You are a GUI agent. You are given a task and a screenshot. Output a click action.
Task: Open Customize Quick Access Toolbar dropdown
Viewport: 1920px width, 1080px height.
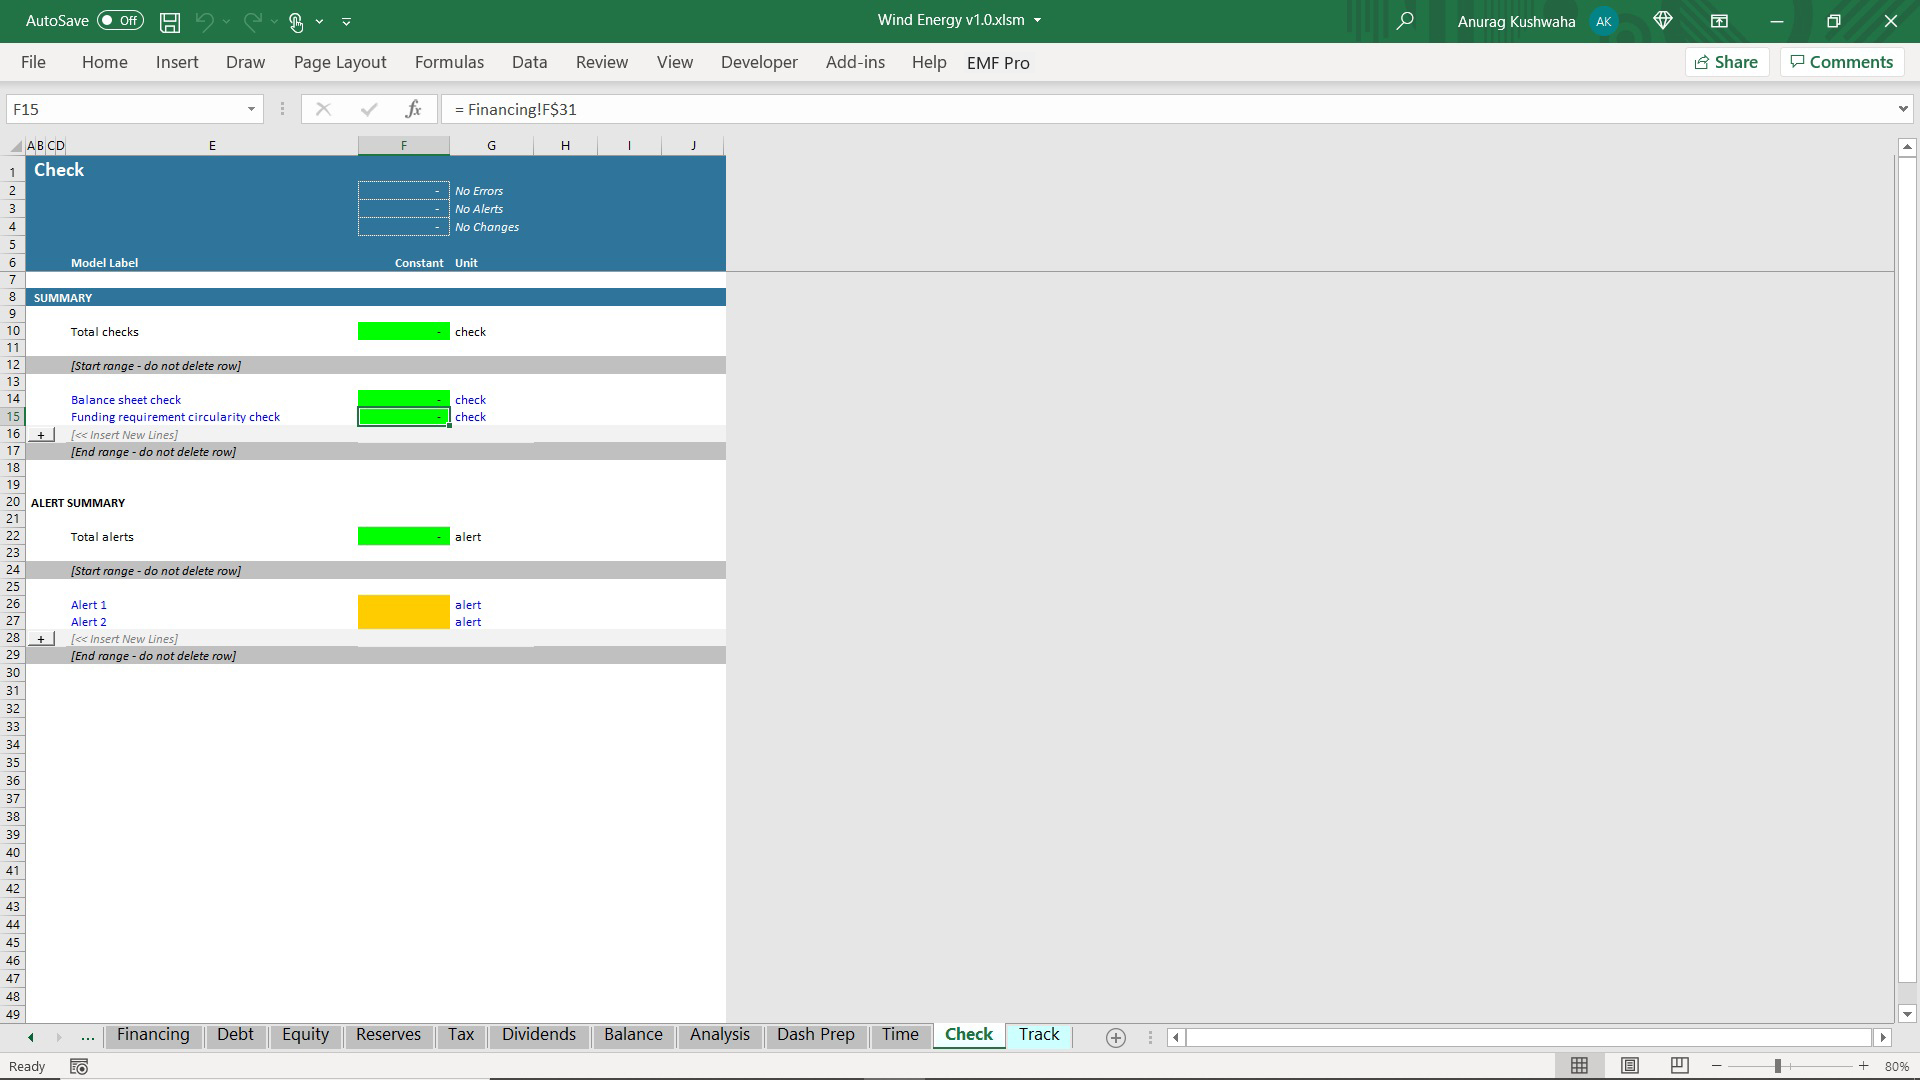(x=346, y=21)
